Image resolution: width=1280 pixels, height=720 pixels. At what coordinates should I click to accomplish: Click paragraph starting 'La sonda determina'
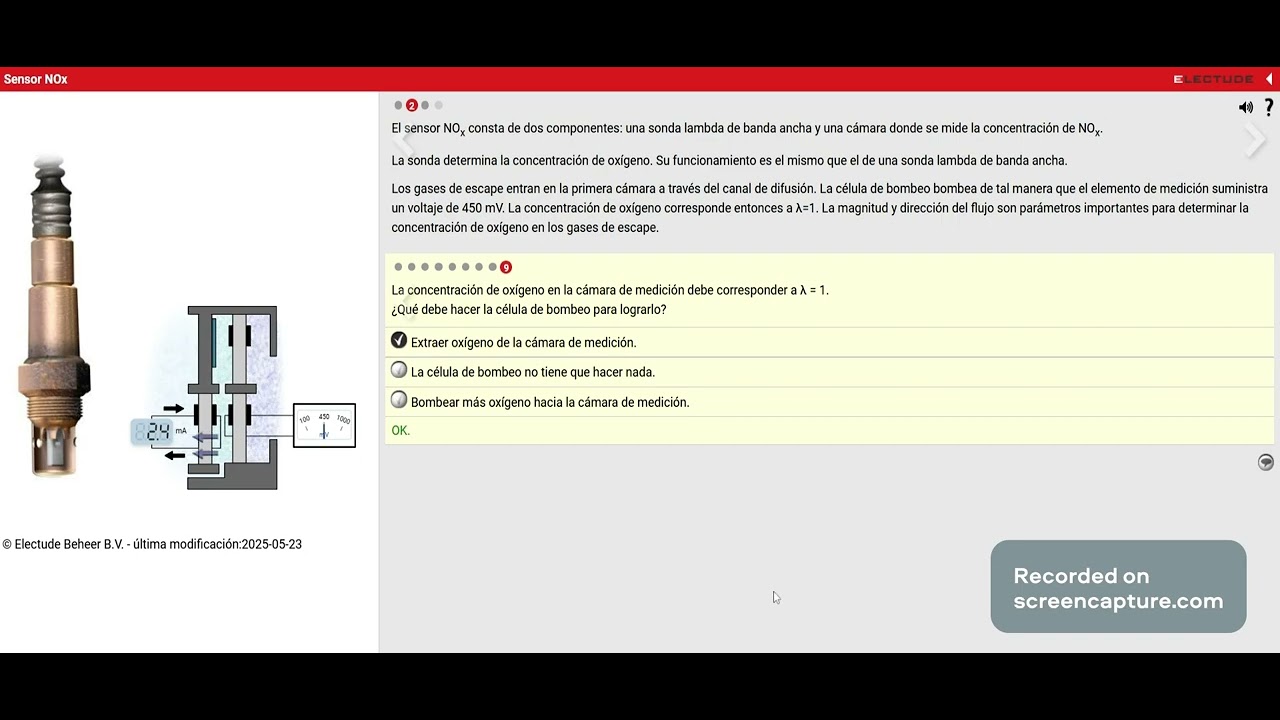click(729, 160)
